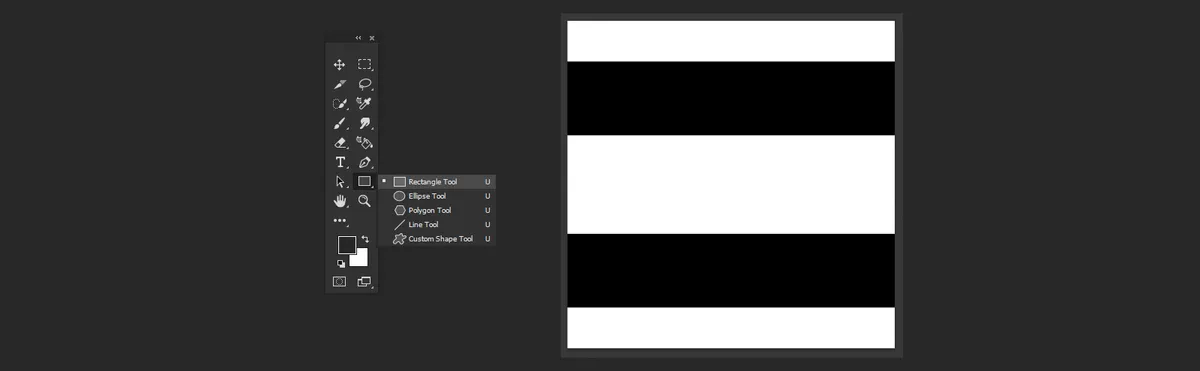Viewport: 1200px width, 371px height.
Task: Open the foreground color swatch
Action: pyautogui.click(x=346, y=244)
